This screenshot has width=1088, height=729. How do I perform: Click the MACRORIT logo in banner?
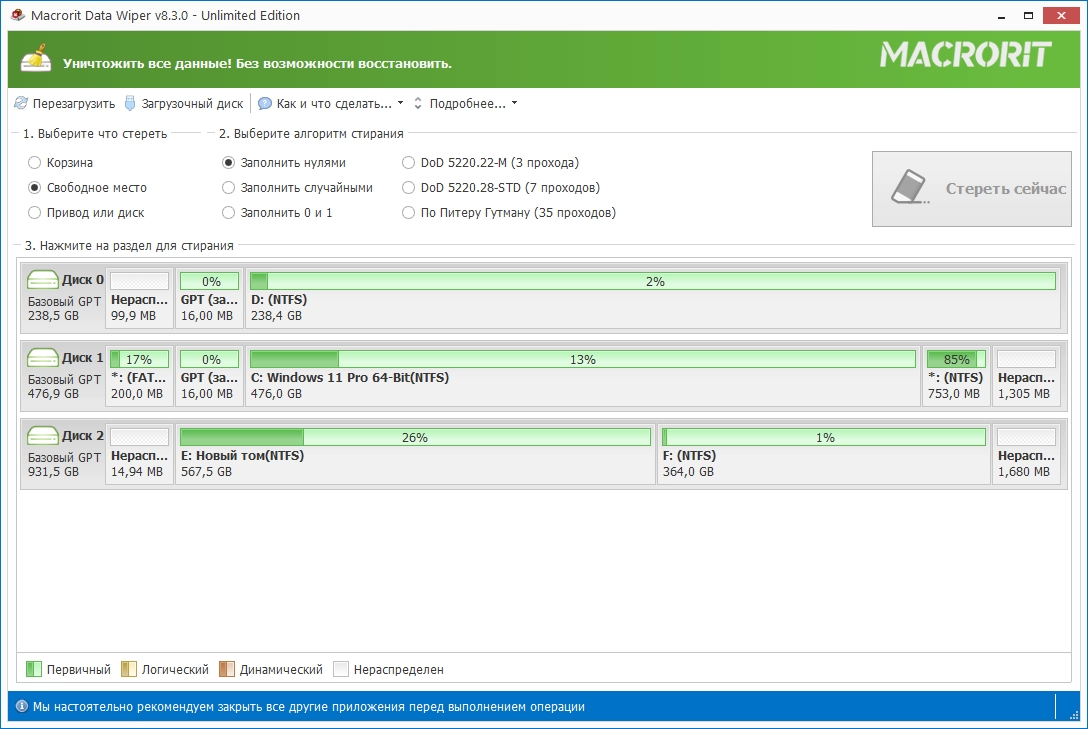point(965,55)
